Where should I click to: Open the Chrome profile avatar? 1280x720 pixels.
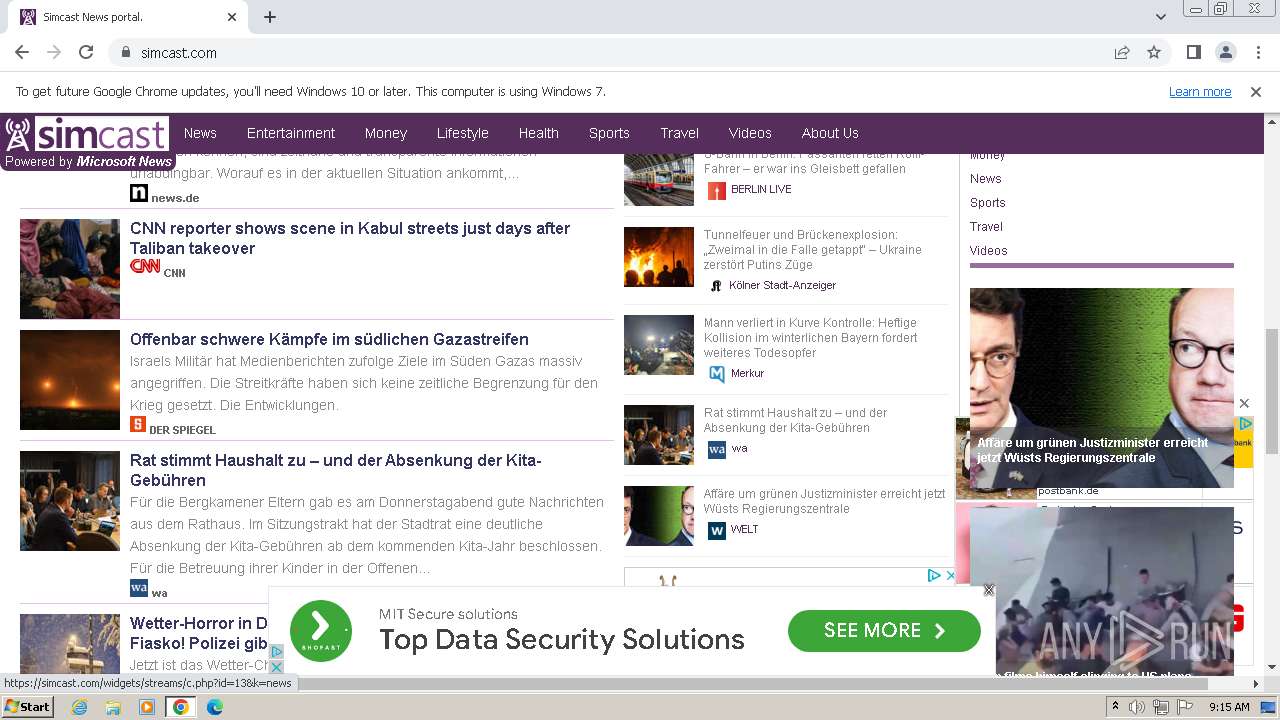point(1225,52)
